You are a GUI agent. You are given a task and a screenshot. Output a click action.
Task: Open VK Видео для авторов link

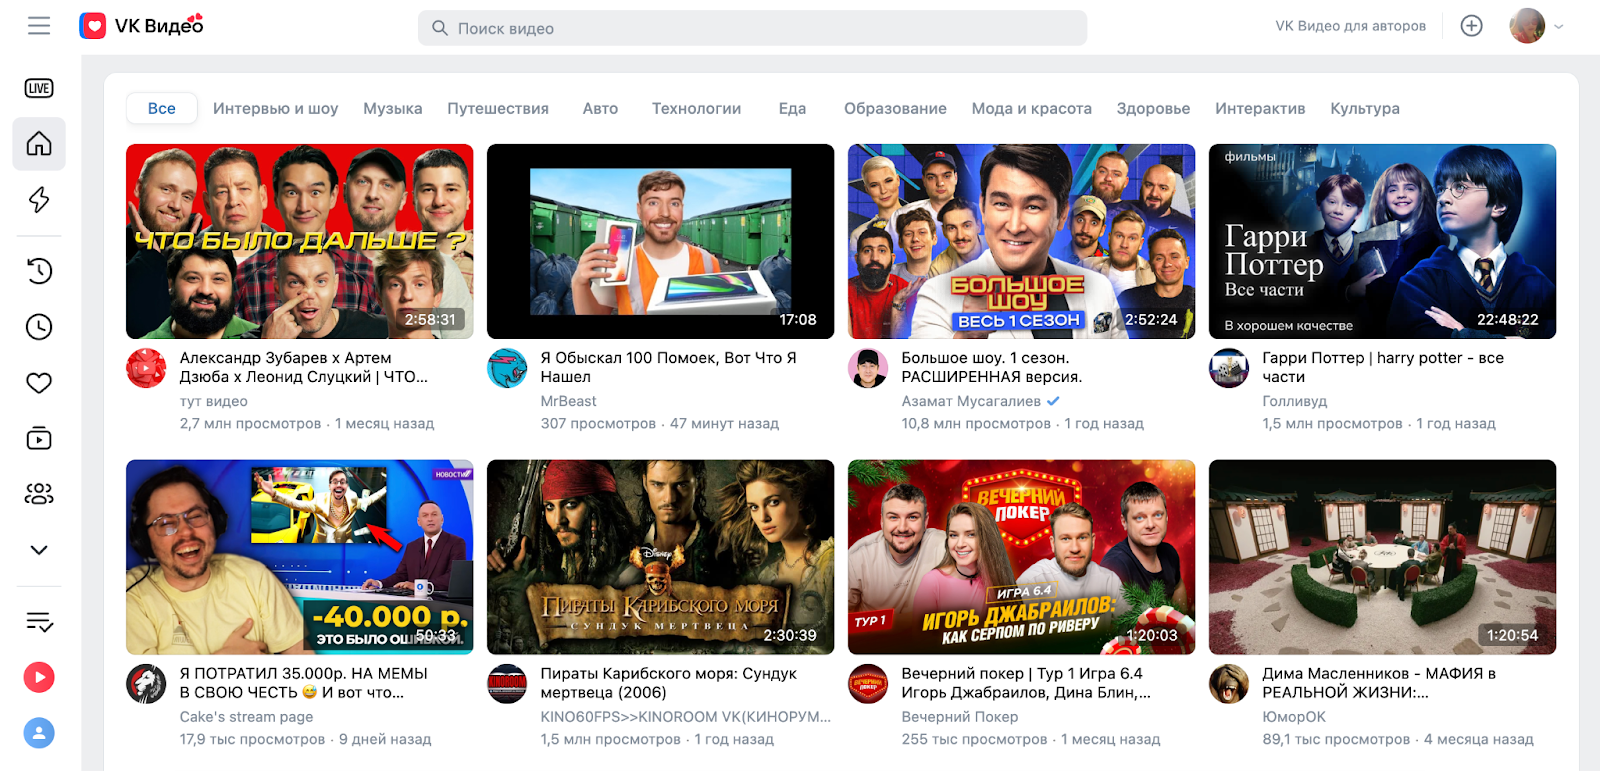1350,26
